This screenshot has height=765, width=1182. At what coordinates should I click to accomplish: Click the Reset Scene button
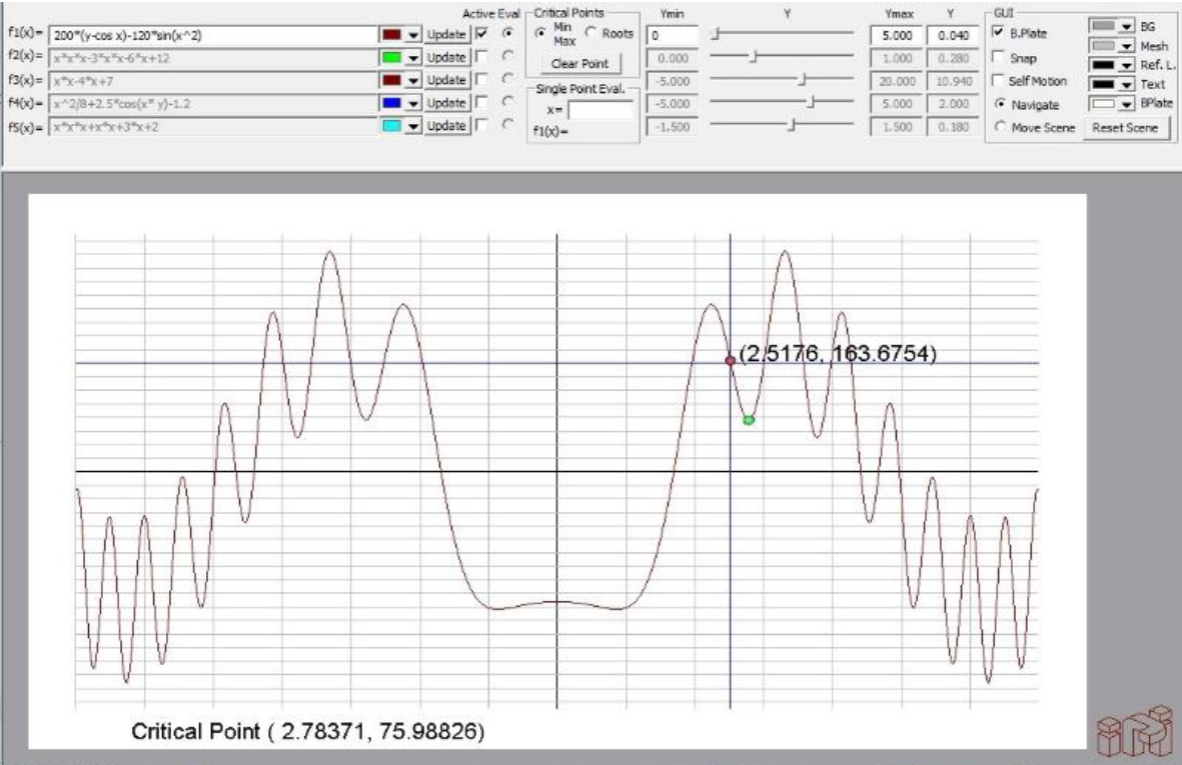pos(1126,127)
